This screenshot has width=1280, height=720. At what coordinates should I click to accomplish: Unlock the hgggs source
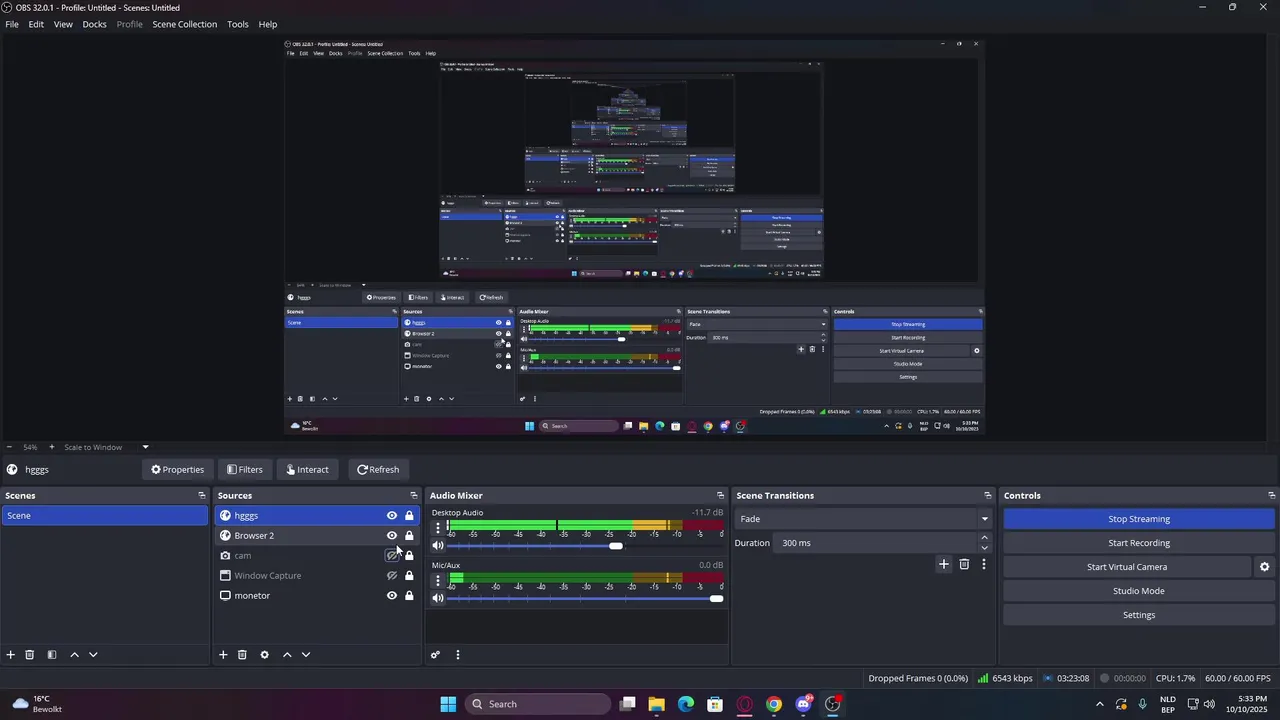coord(409,516)
